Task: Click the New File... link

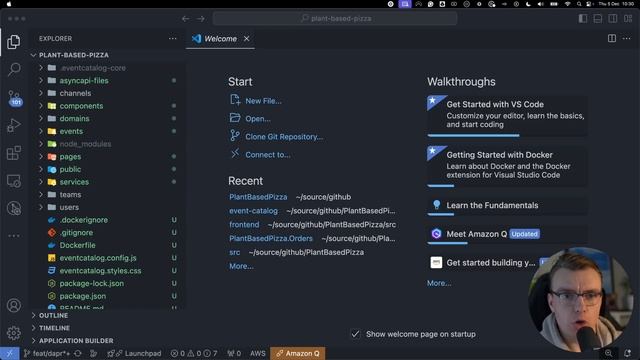Action: [263, 101]
